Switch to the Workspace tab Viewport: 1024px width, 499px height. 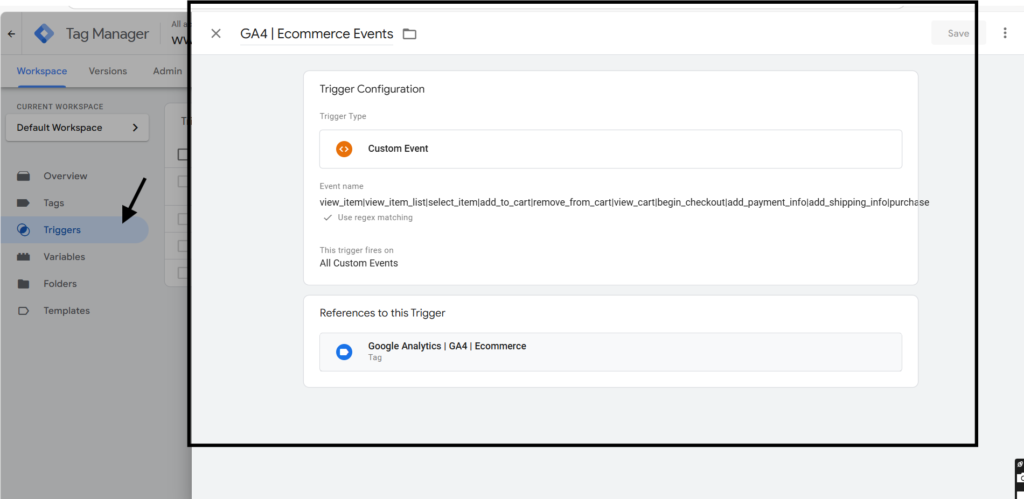point(42,71)
